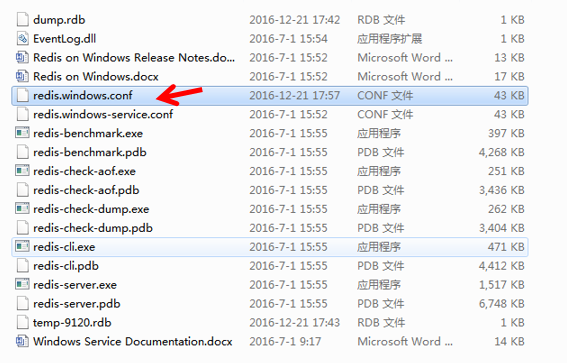The height and width of the screenshot is (363, 567).
Task: Click the 6,748 KB size value
Action: click(x=502, y=304)
